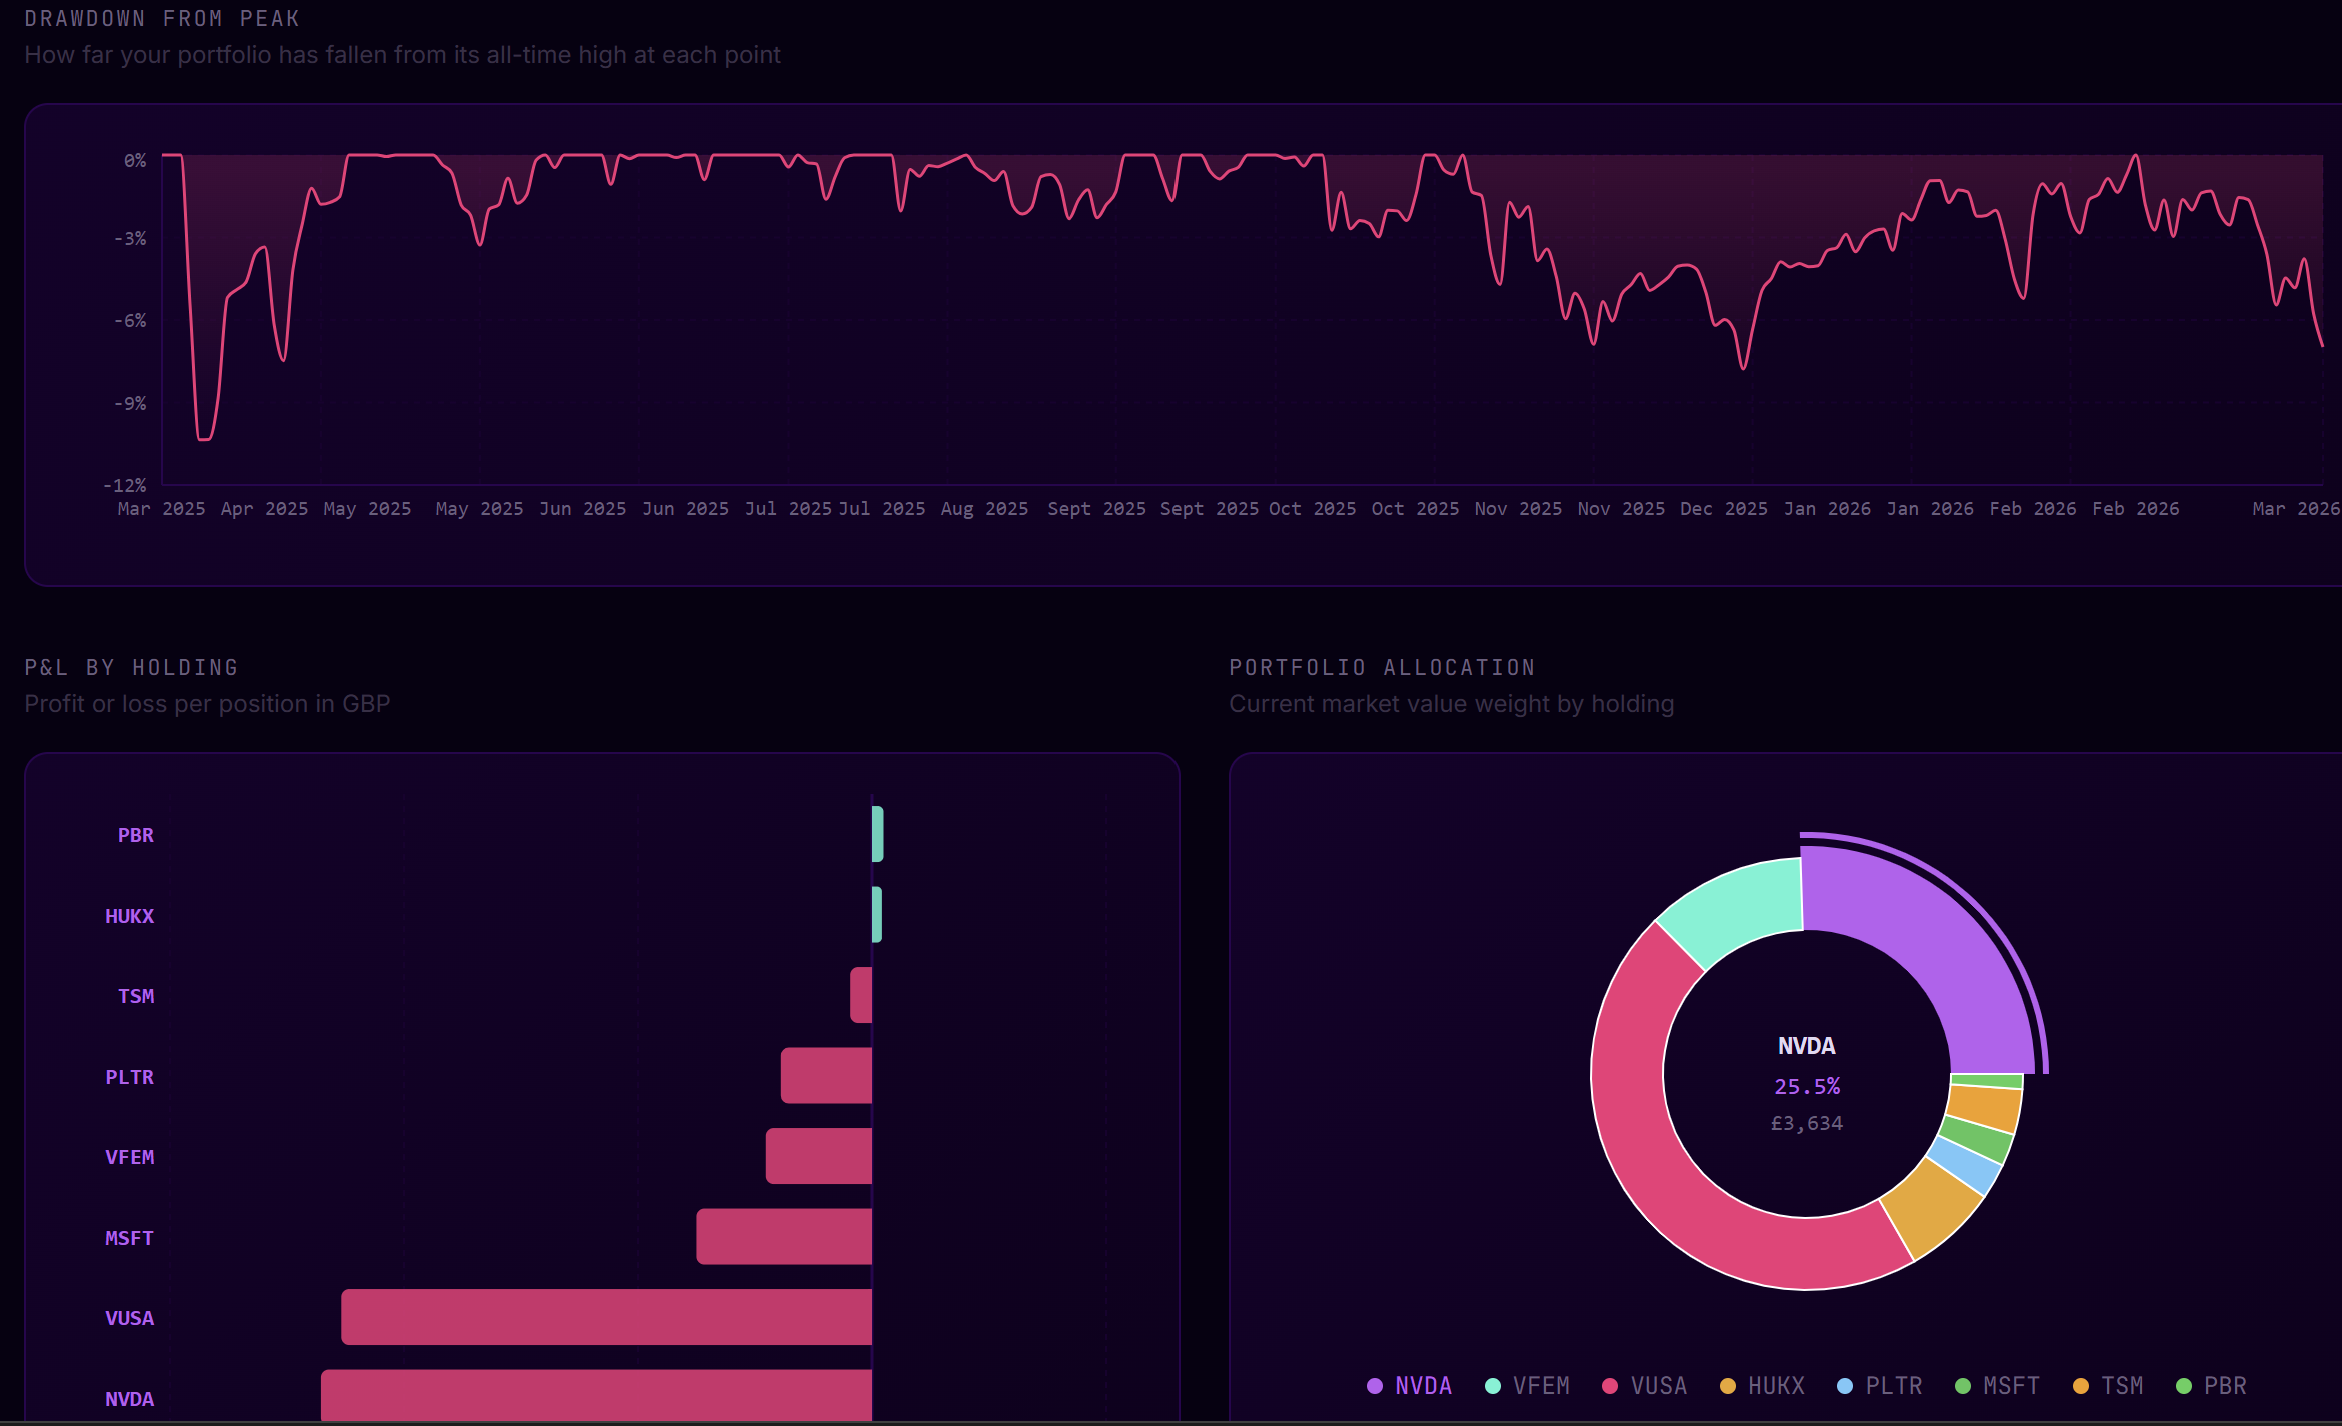Toggle the HUKX legend dot
The width and height of the screenshot is (2342, 1426).
(x=1728, y=1386)
